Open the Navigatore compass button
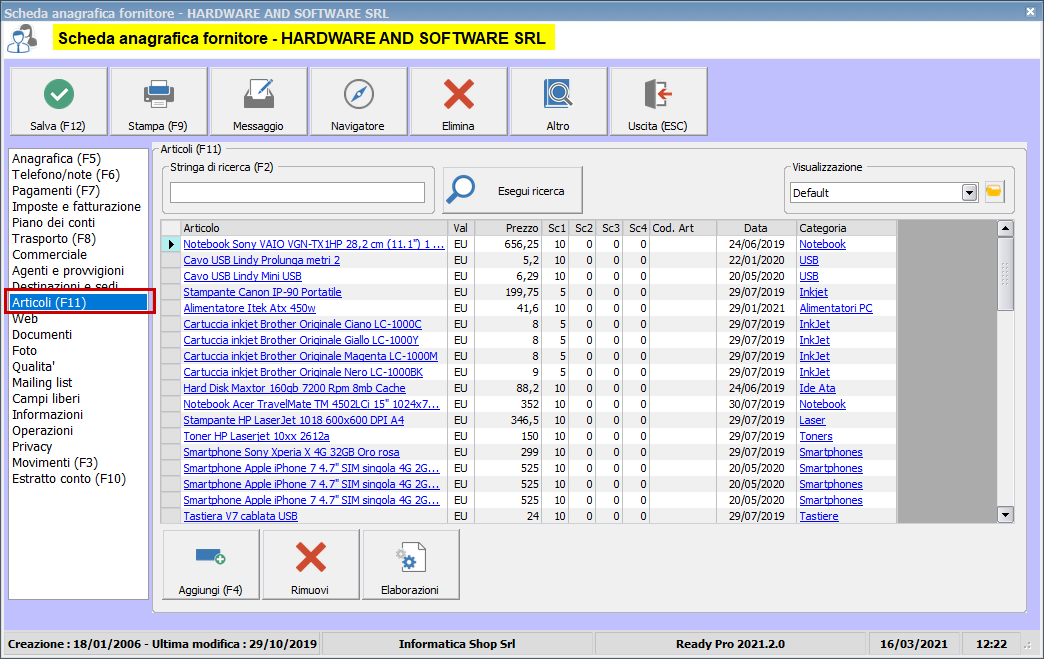This screenshot has width=1044, height=659. (358, 102)
